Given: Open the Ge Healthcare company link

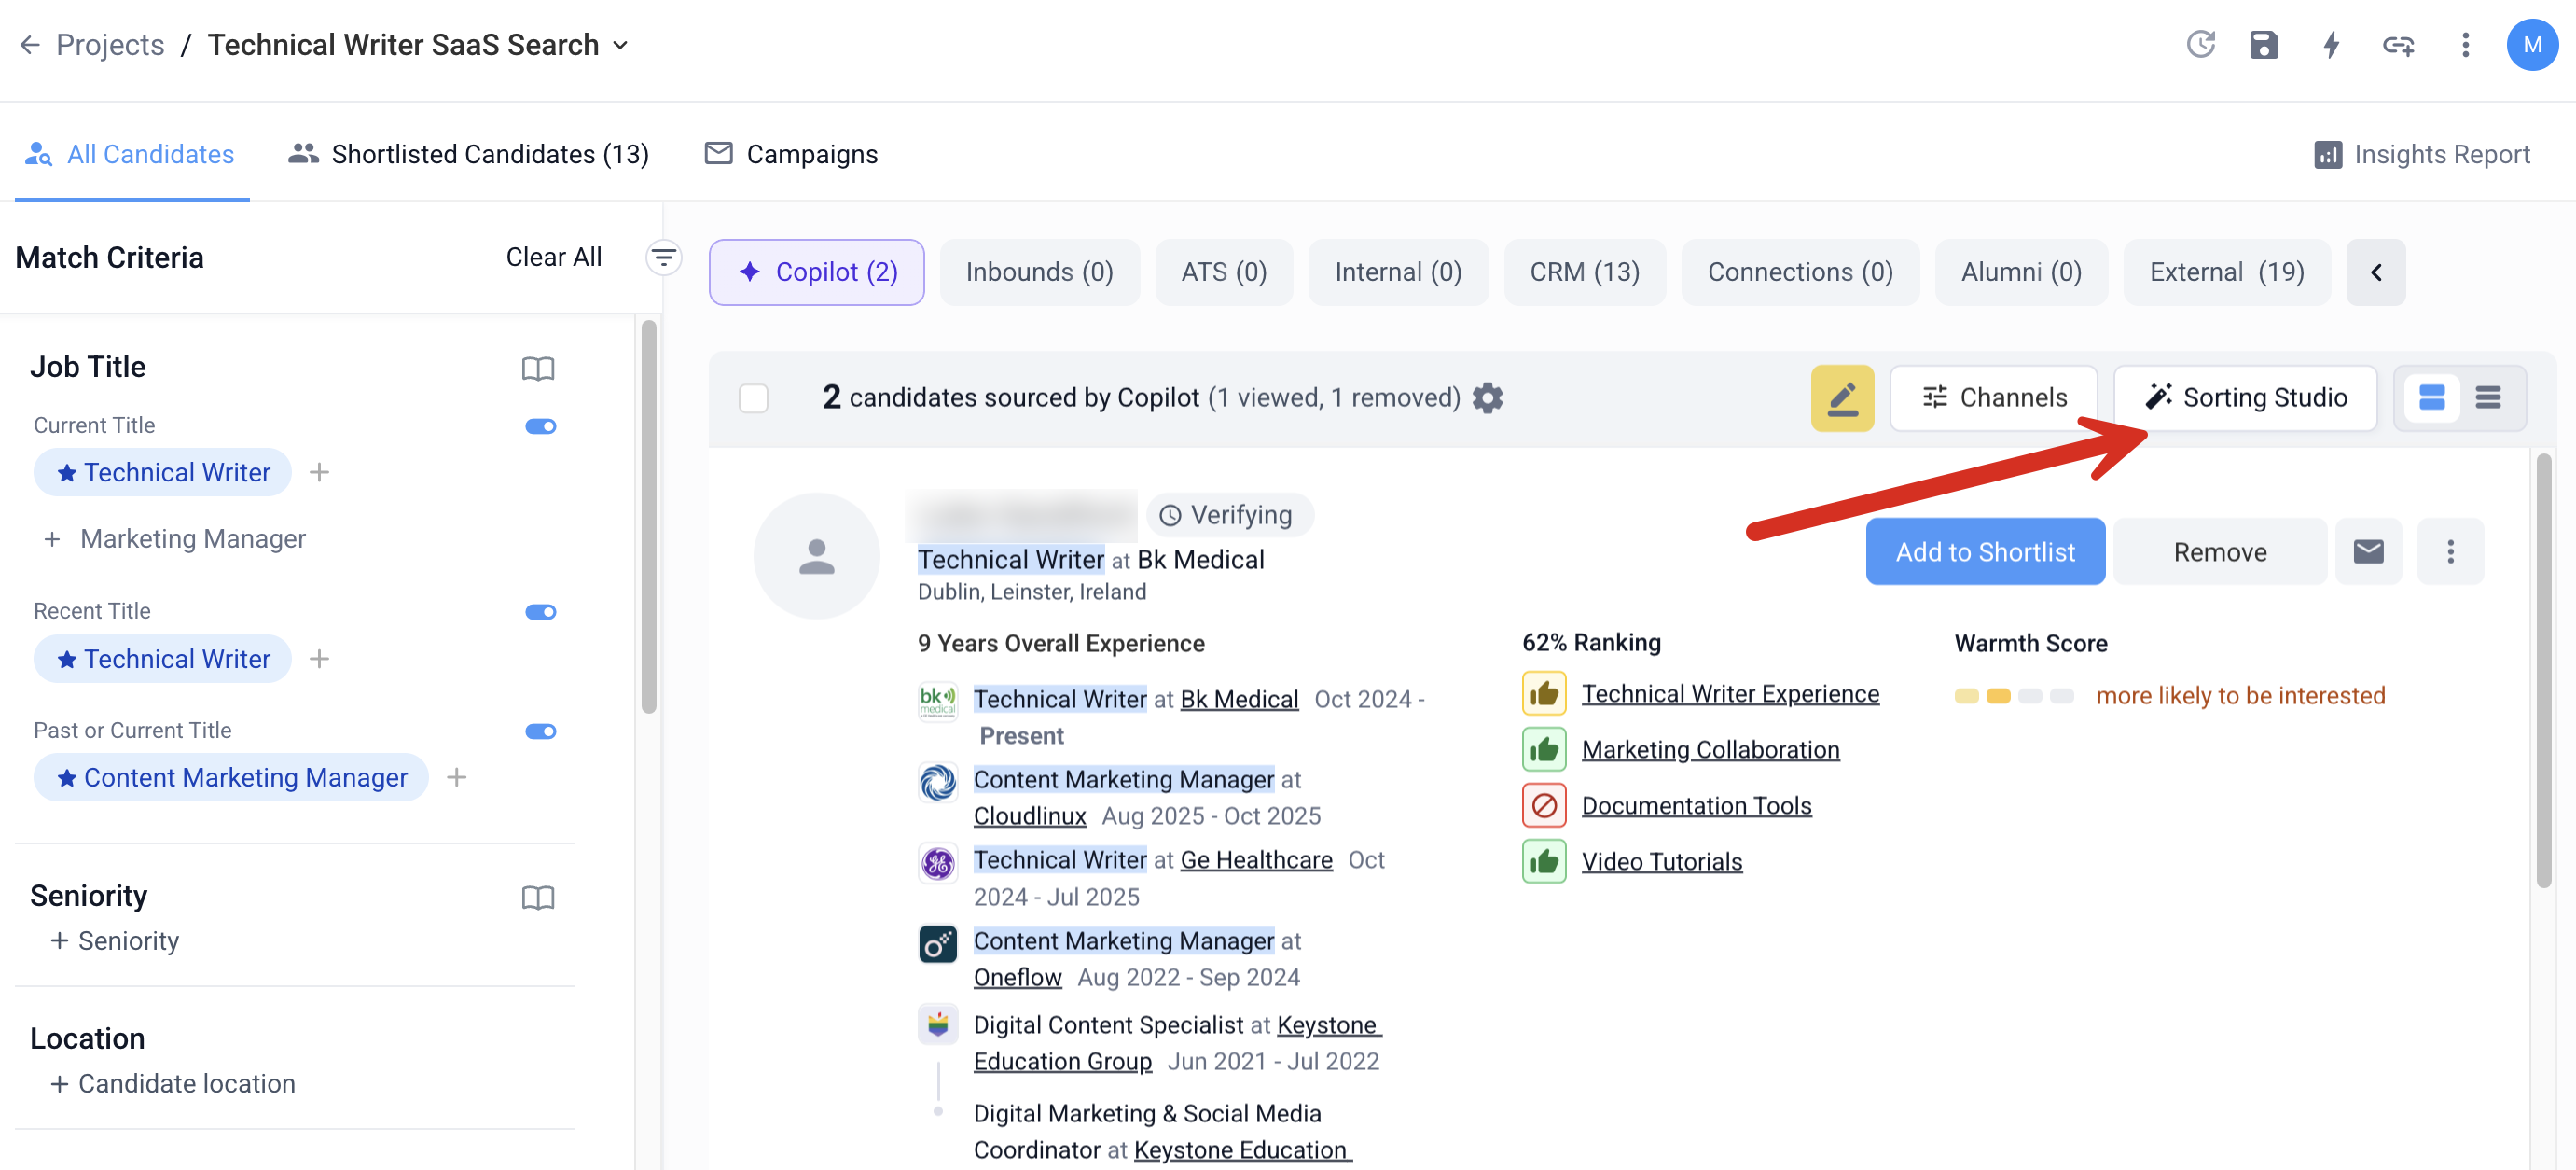Looking at the screenshot, I should [x=1255, y=860].
